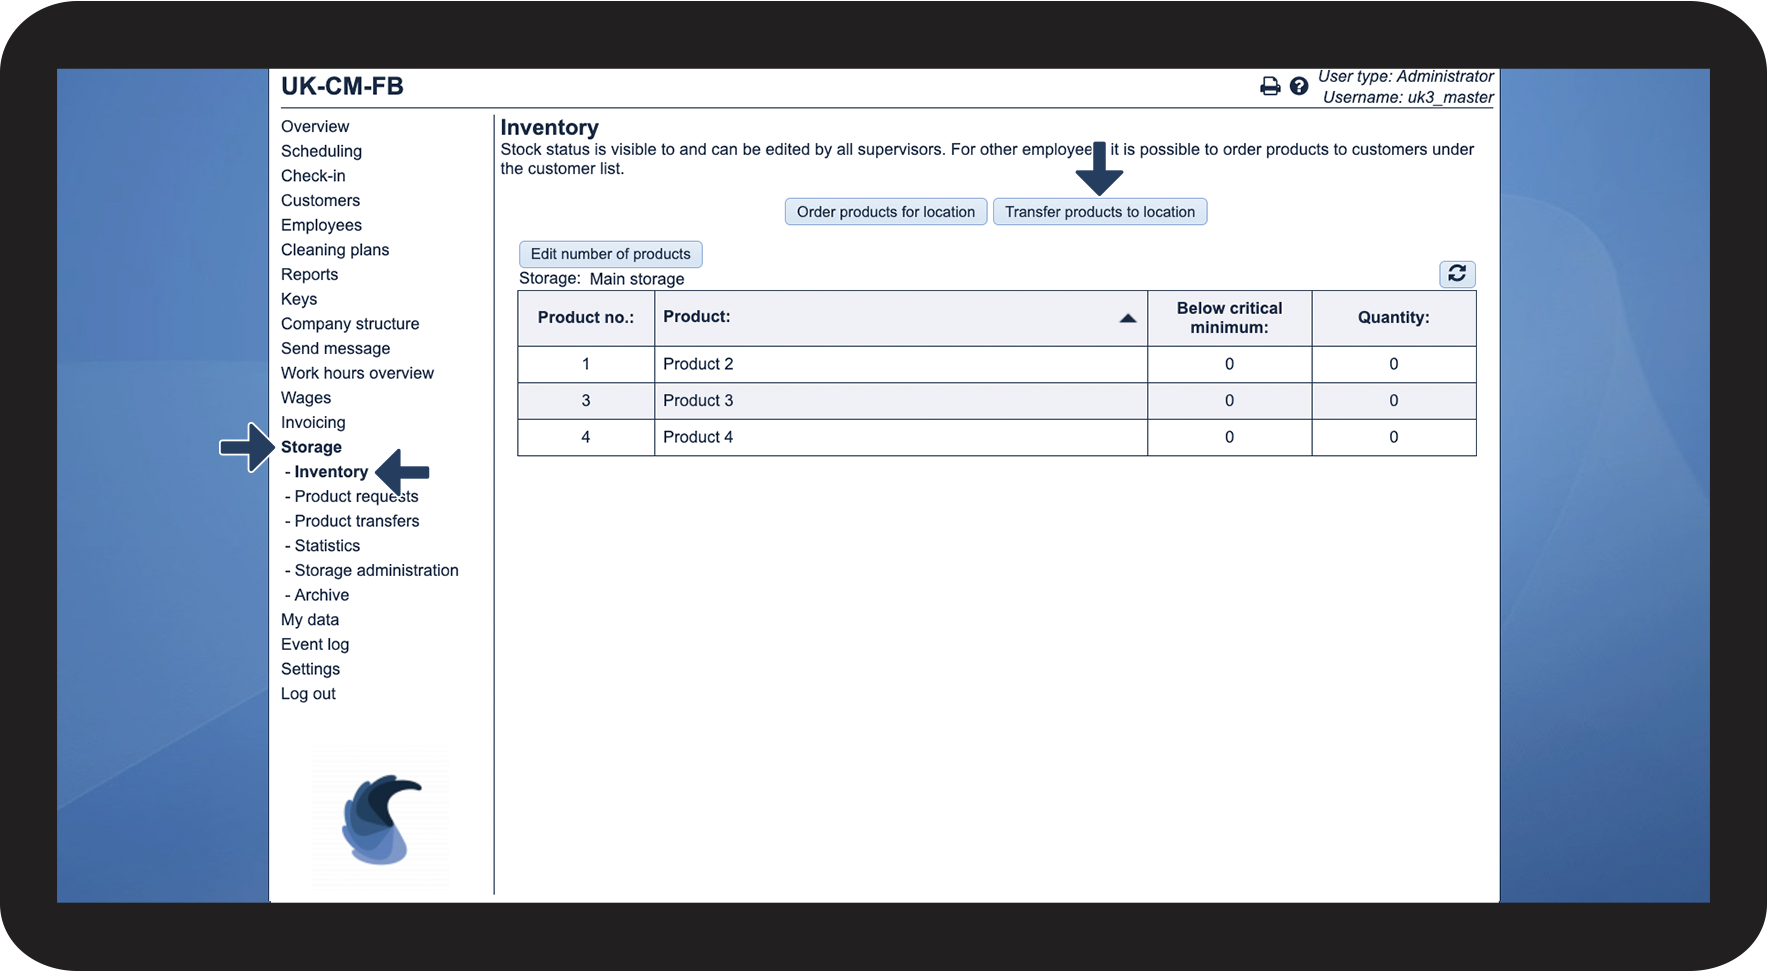This screenshot has height=971, width=1767.
Task: Click the Quantity cell for Product 2
Action: click(x=1394, y=364)
